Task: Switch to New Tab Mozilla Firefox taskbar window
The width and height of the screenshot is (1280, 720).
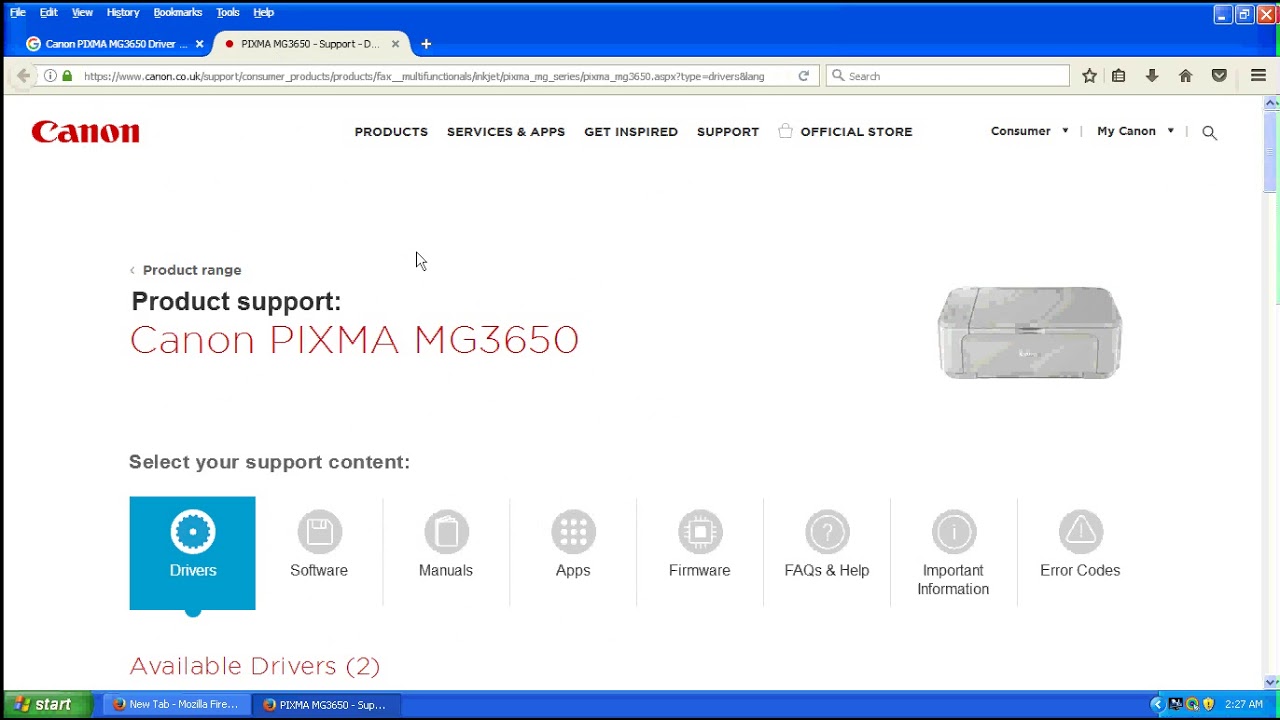Action: 176,704
